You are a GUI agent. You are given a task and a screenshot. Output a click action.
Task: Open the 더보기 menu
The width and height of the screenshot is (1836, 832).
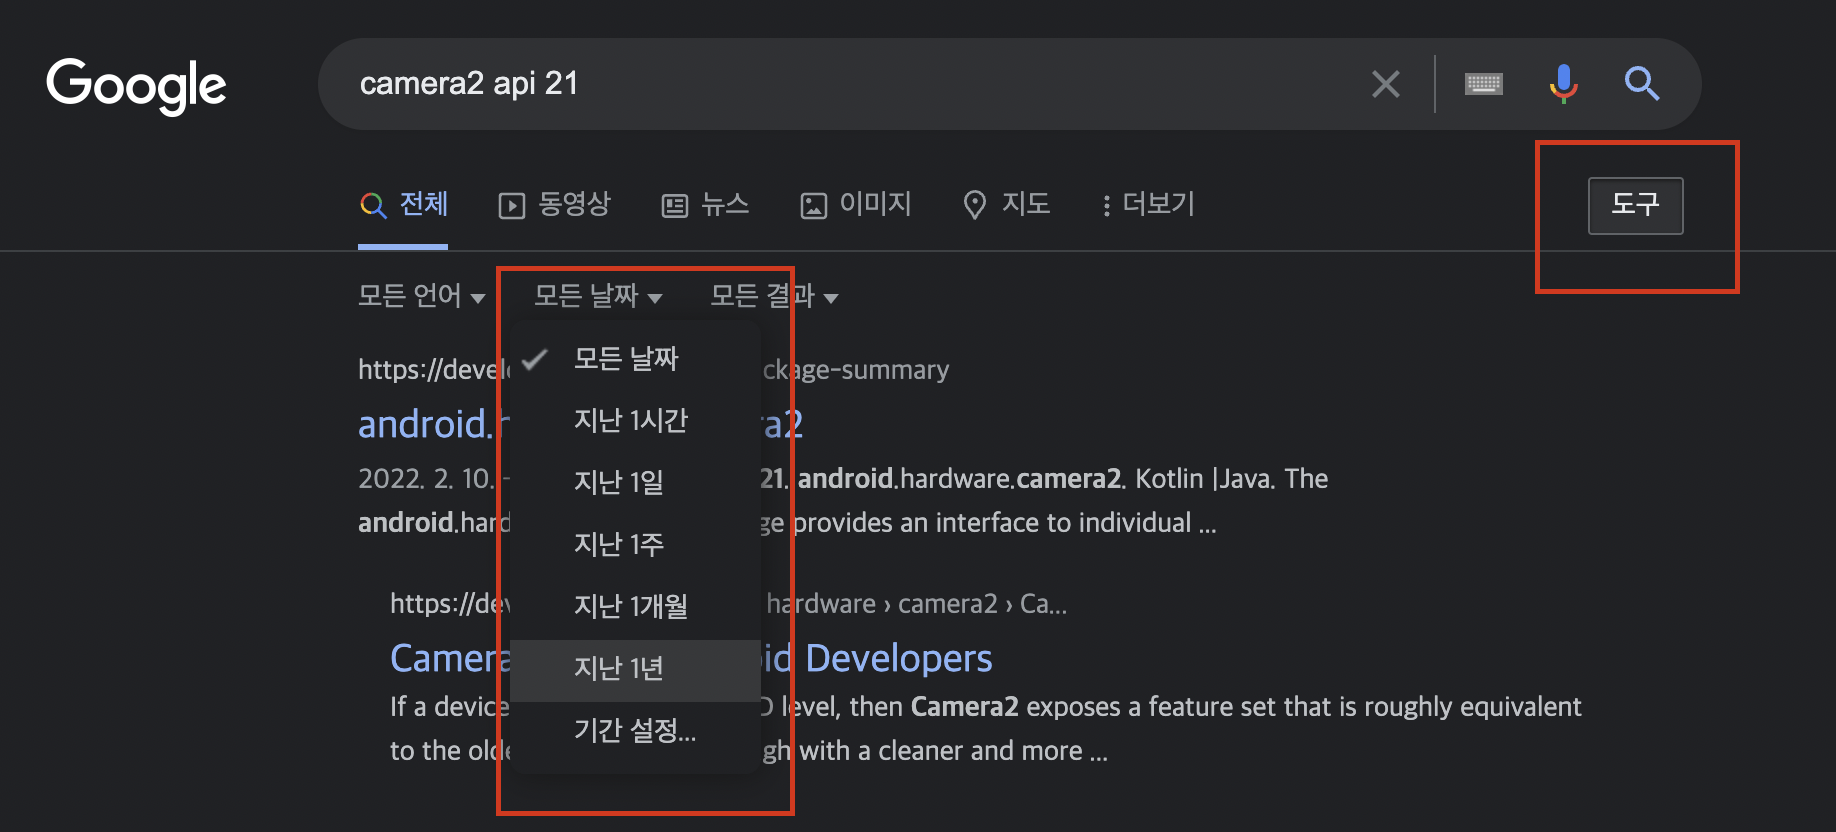(1148, 205)
